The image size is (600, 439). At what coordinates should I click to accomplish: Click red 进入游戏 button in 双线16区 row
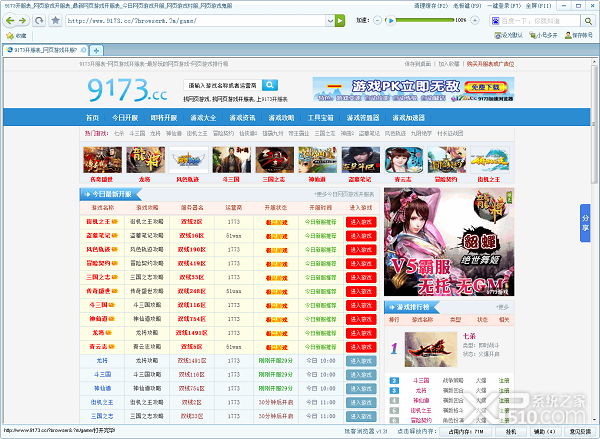pyautogui.click(x=361, y=236)
